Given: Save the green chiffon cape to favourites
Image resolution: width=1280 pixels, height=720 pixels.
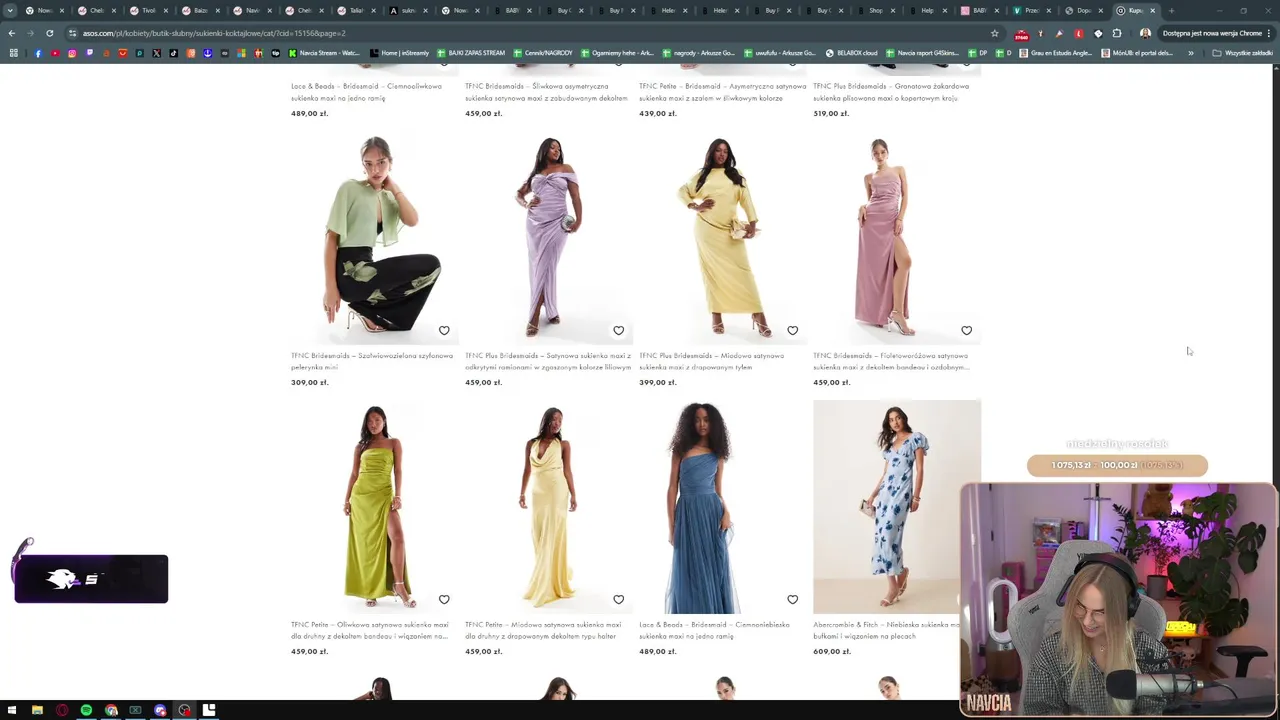Looking at the screenshot, I should 444,330.
